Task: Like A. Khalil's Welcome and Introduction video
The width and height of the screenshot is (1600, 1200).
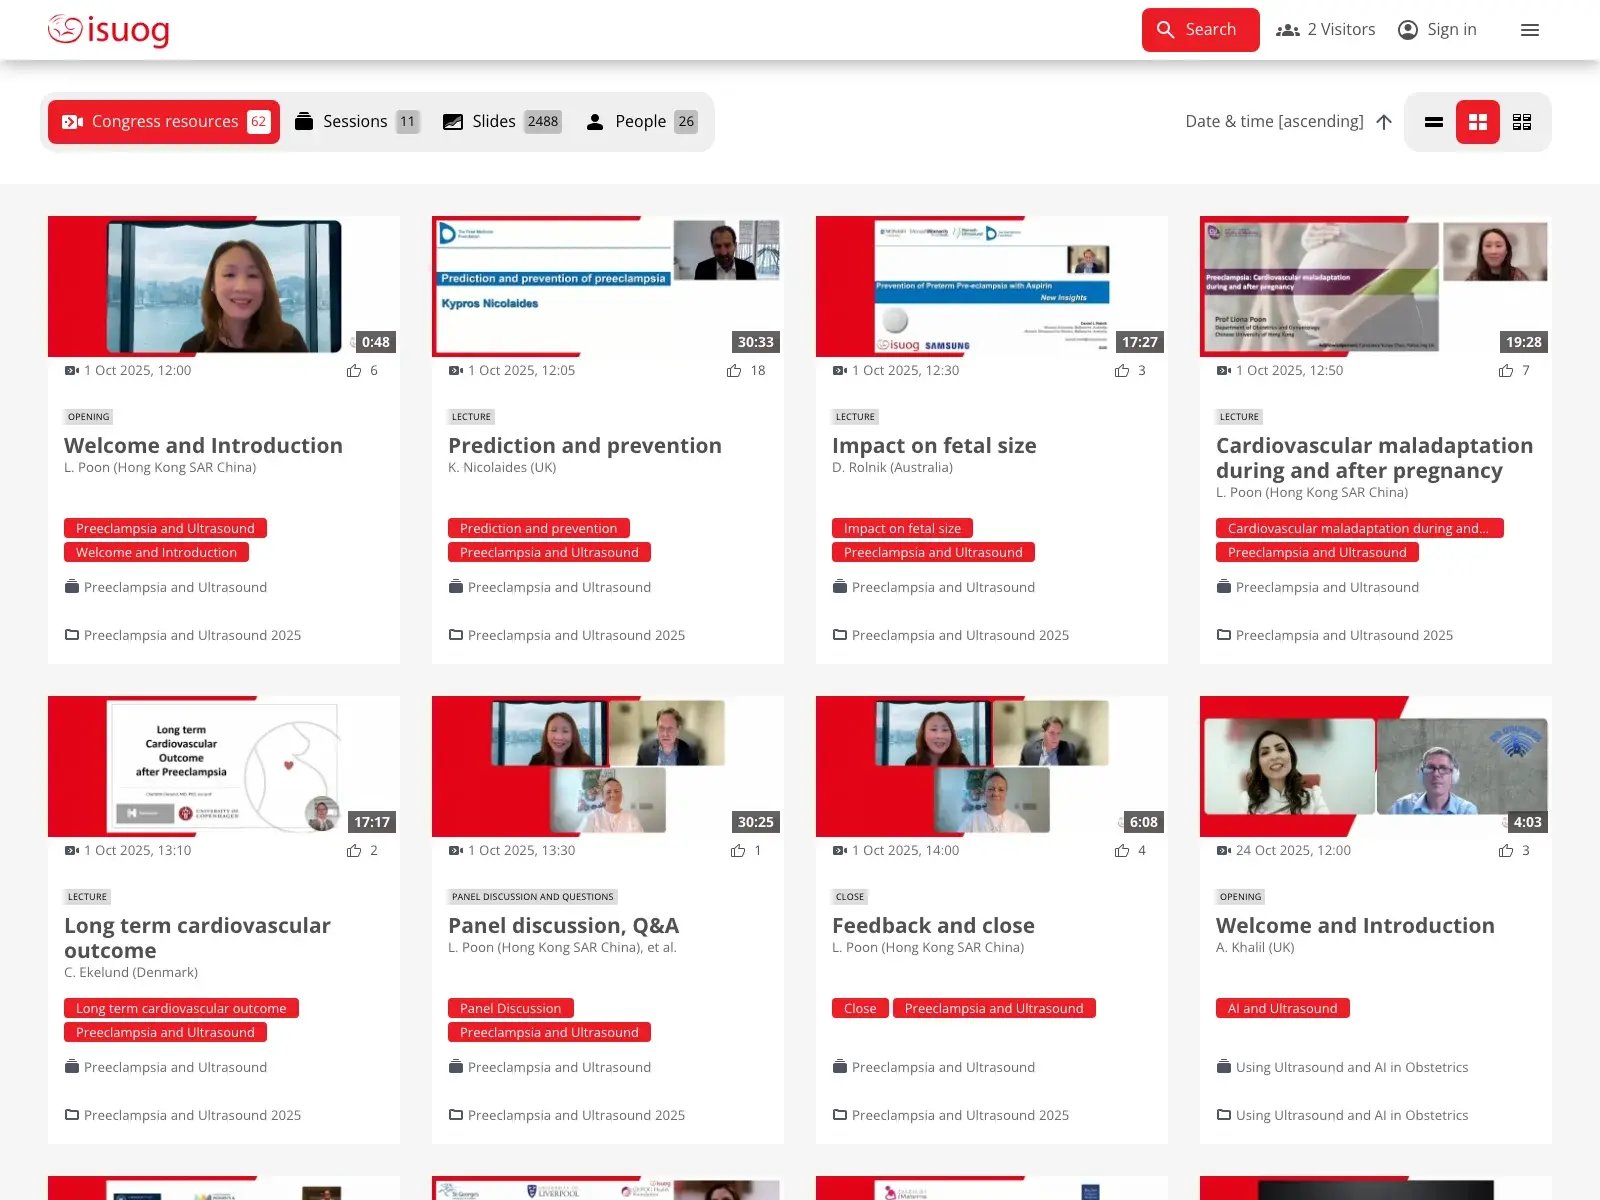Action: coord(1506,851)
